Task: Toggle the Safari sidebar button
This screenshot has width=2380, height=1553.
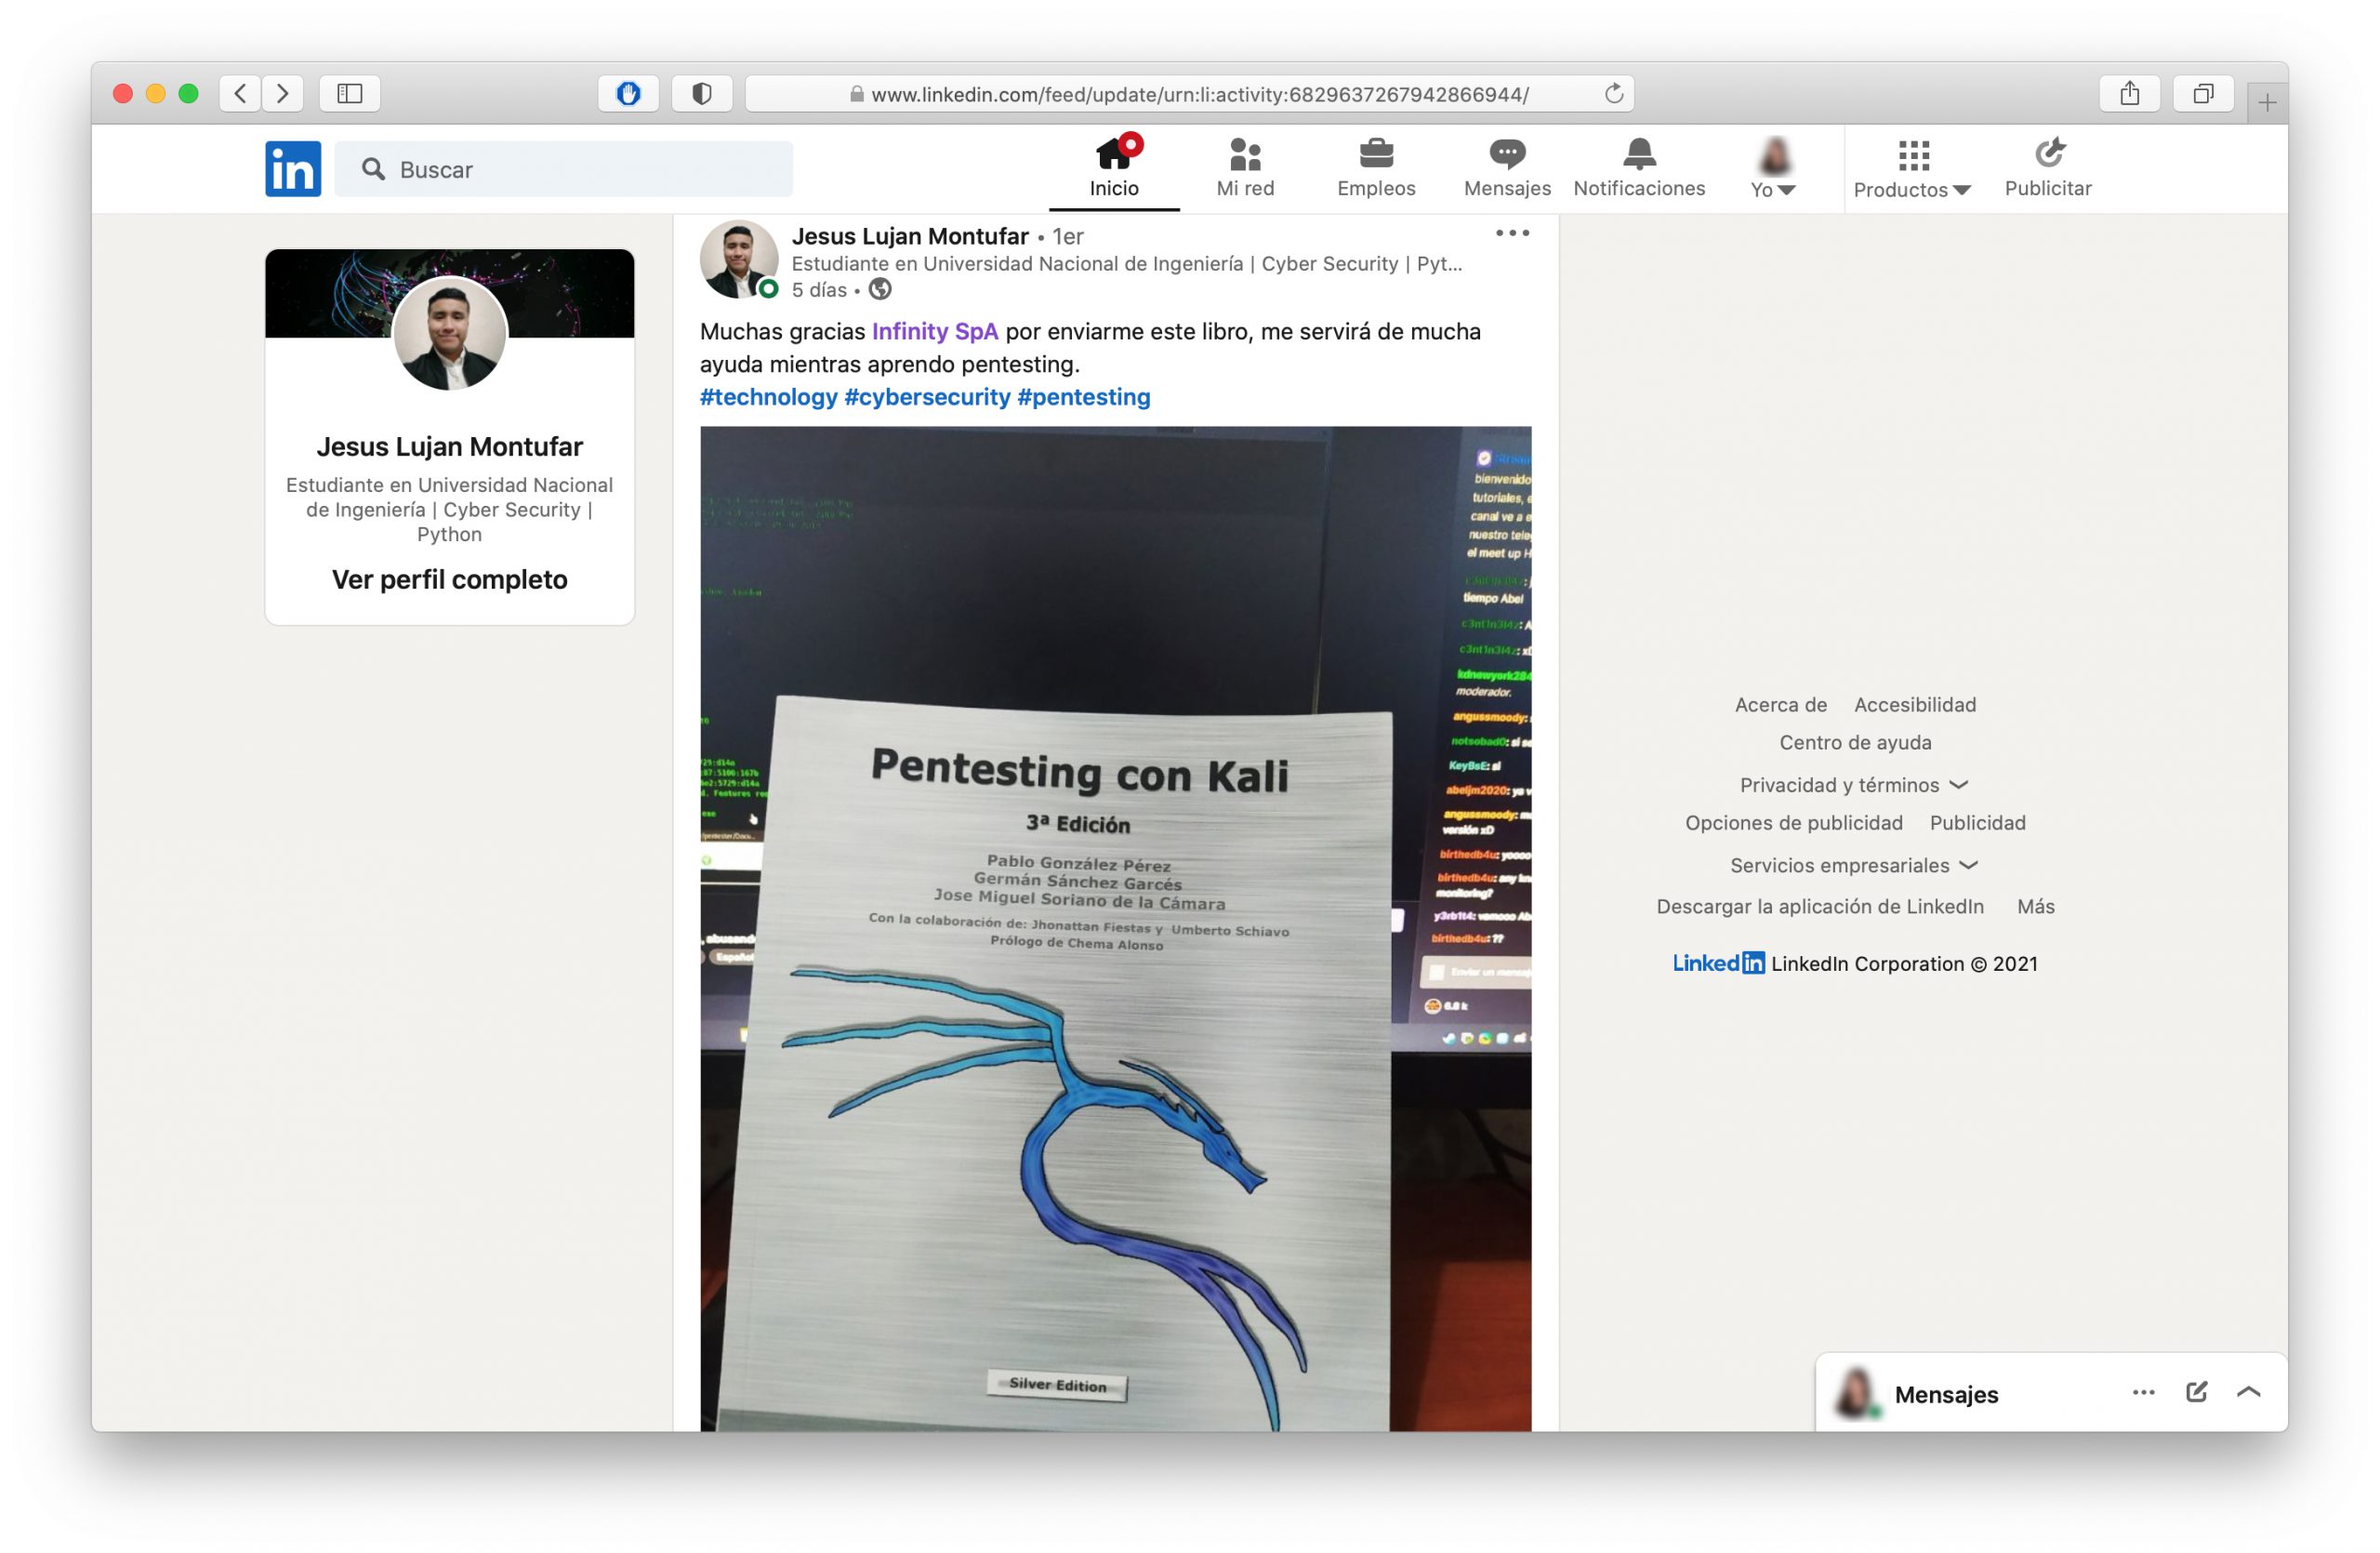Action: [350, 94]
